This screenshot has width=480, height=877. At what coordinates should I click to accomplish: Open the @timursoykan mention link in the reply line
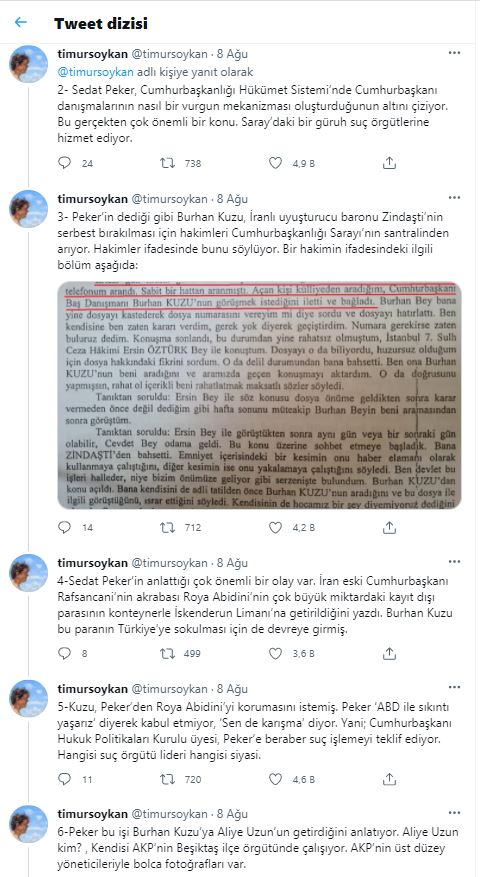(96, 72)
